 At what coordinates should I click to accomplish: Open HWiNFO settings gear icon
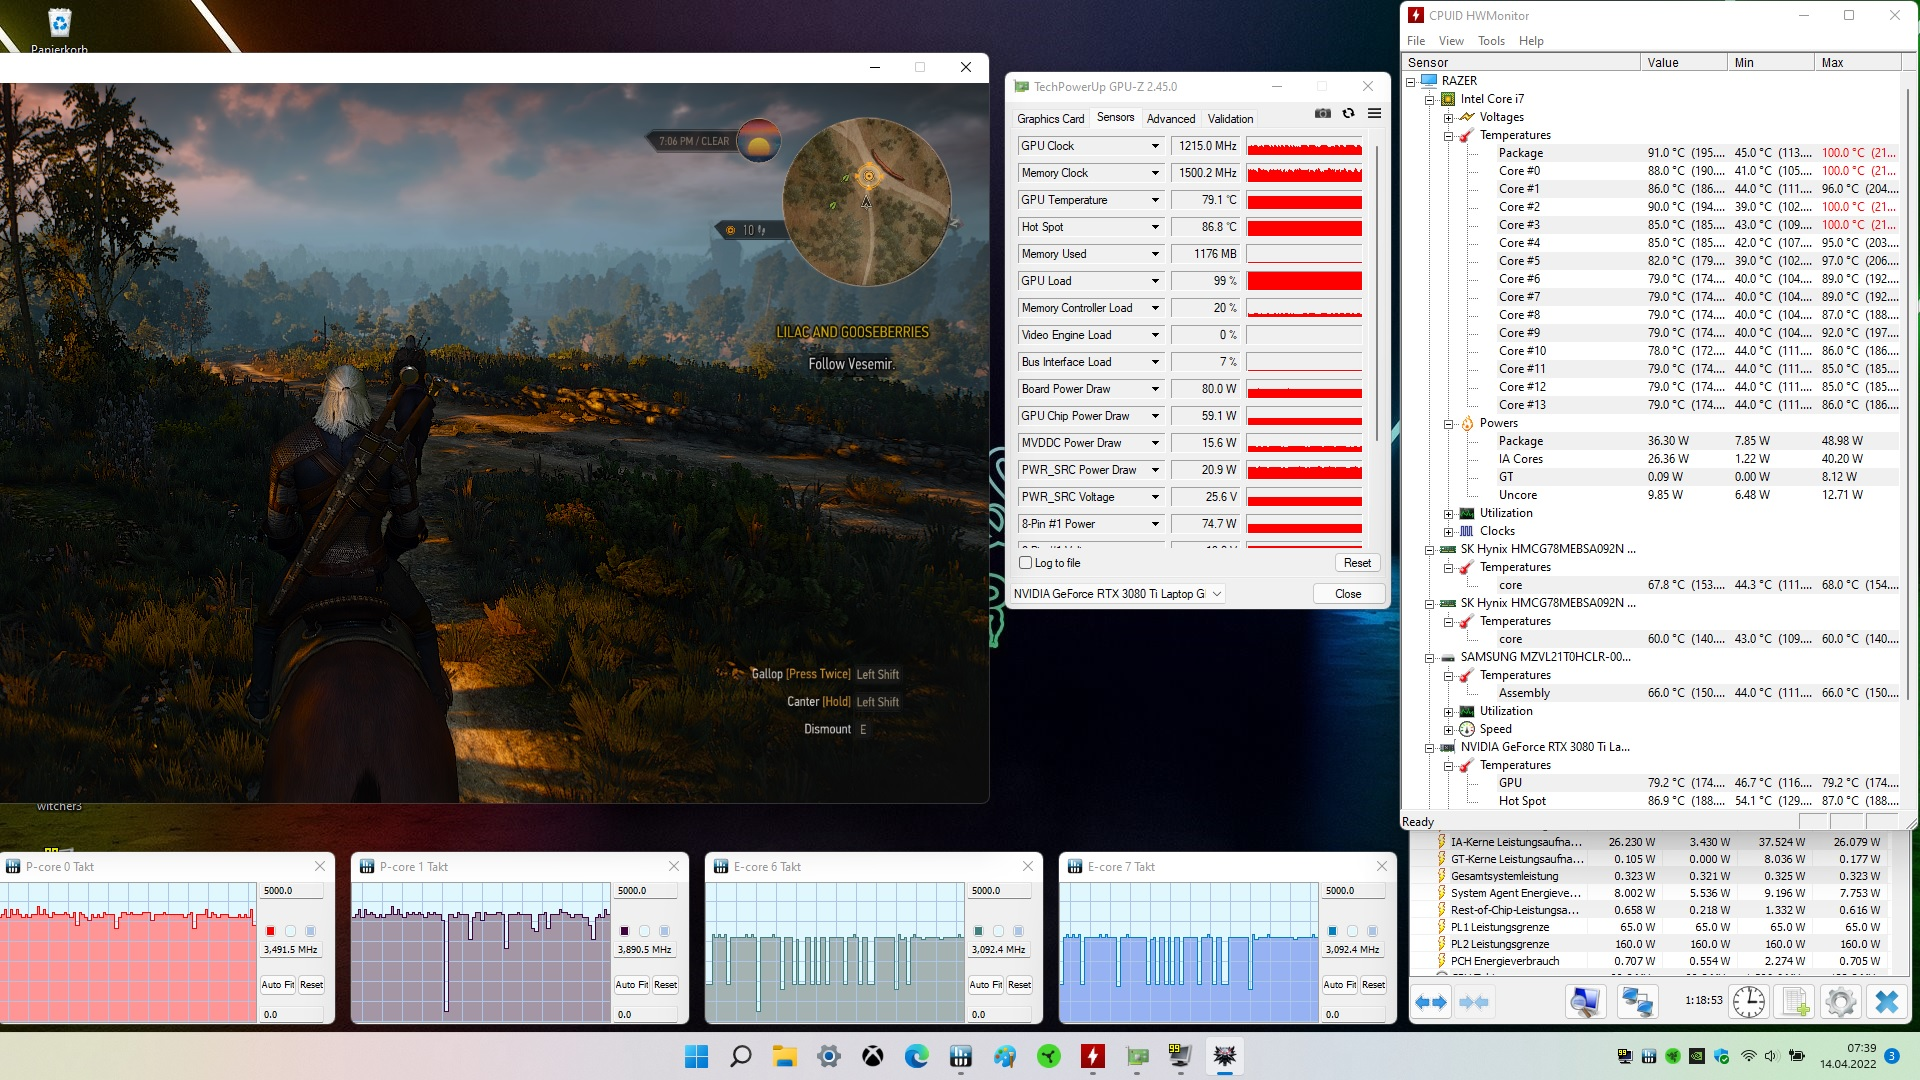(1840, 1002)
